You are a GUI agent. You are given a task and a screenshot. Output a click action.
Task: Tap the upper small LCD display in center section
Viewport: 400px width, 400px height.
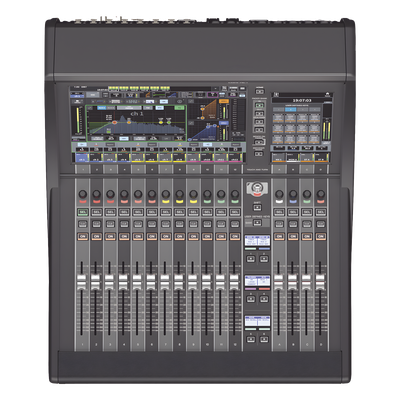(x=257, y=241)
